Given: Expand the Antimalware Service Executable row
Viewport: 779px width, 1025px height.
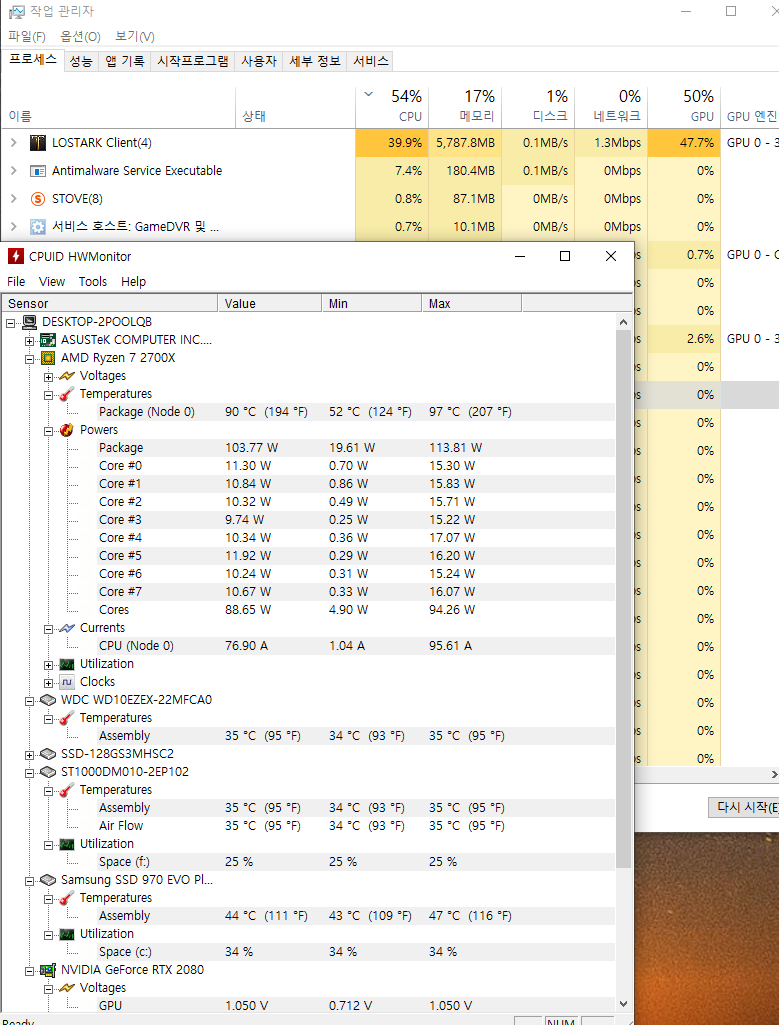Looking at the screenshot, I should pyautogui.click(x=14, y=171).
